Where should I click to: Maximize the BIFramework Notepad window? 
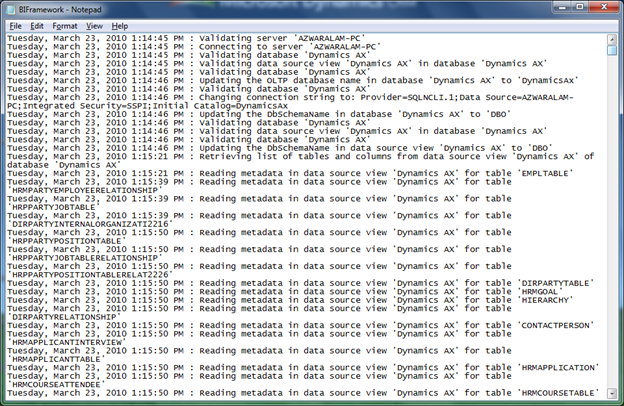(580, 7)
